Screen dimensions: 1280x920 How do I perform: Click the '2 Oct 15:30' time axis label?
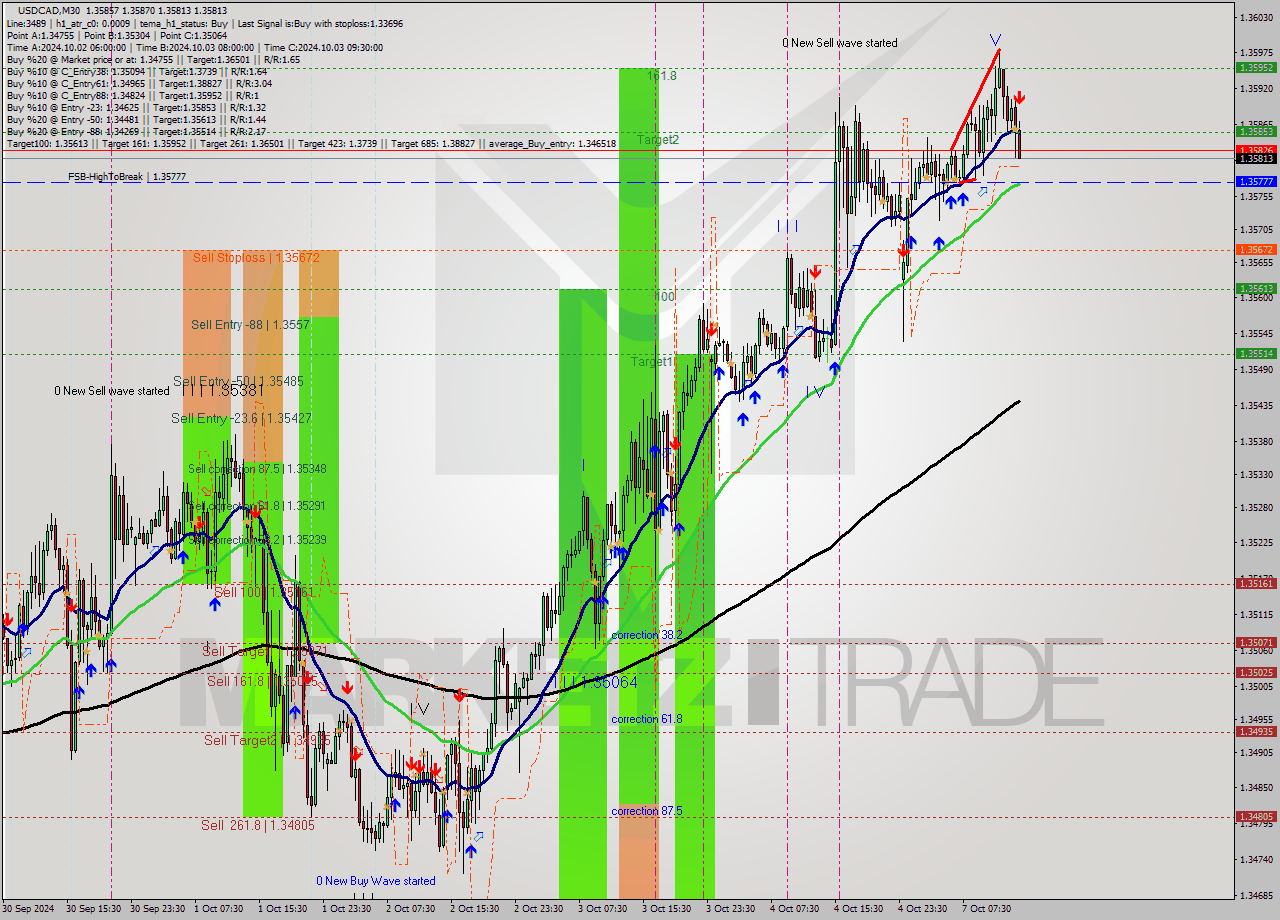coord(475,909)
